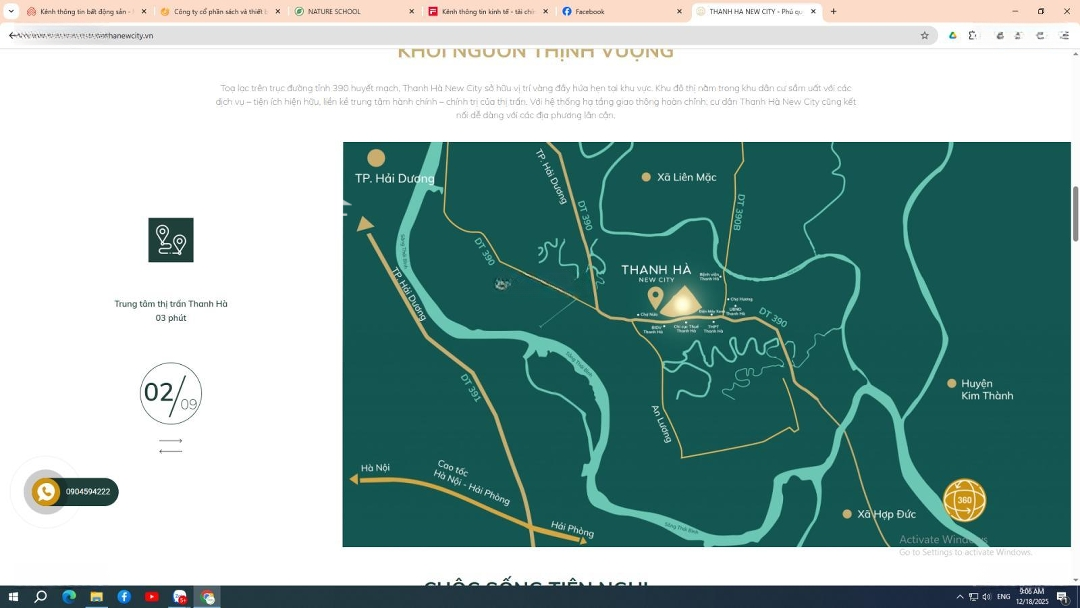Click the route location pins icon
Image resolution: width=1080 pixels, height=608 pixels.
171,240
